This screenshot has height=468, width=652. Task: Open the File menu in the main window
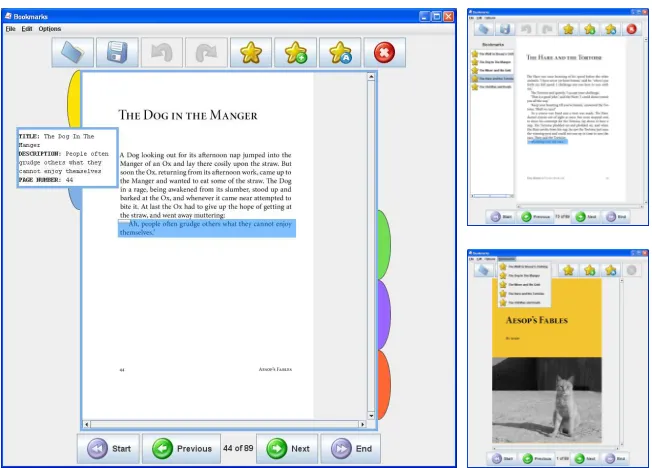pos(10,29)
